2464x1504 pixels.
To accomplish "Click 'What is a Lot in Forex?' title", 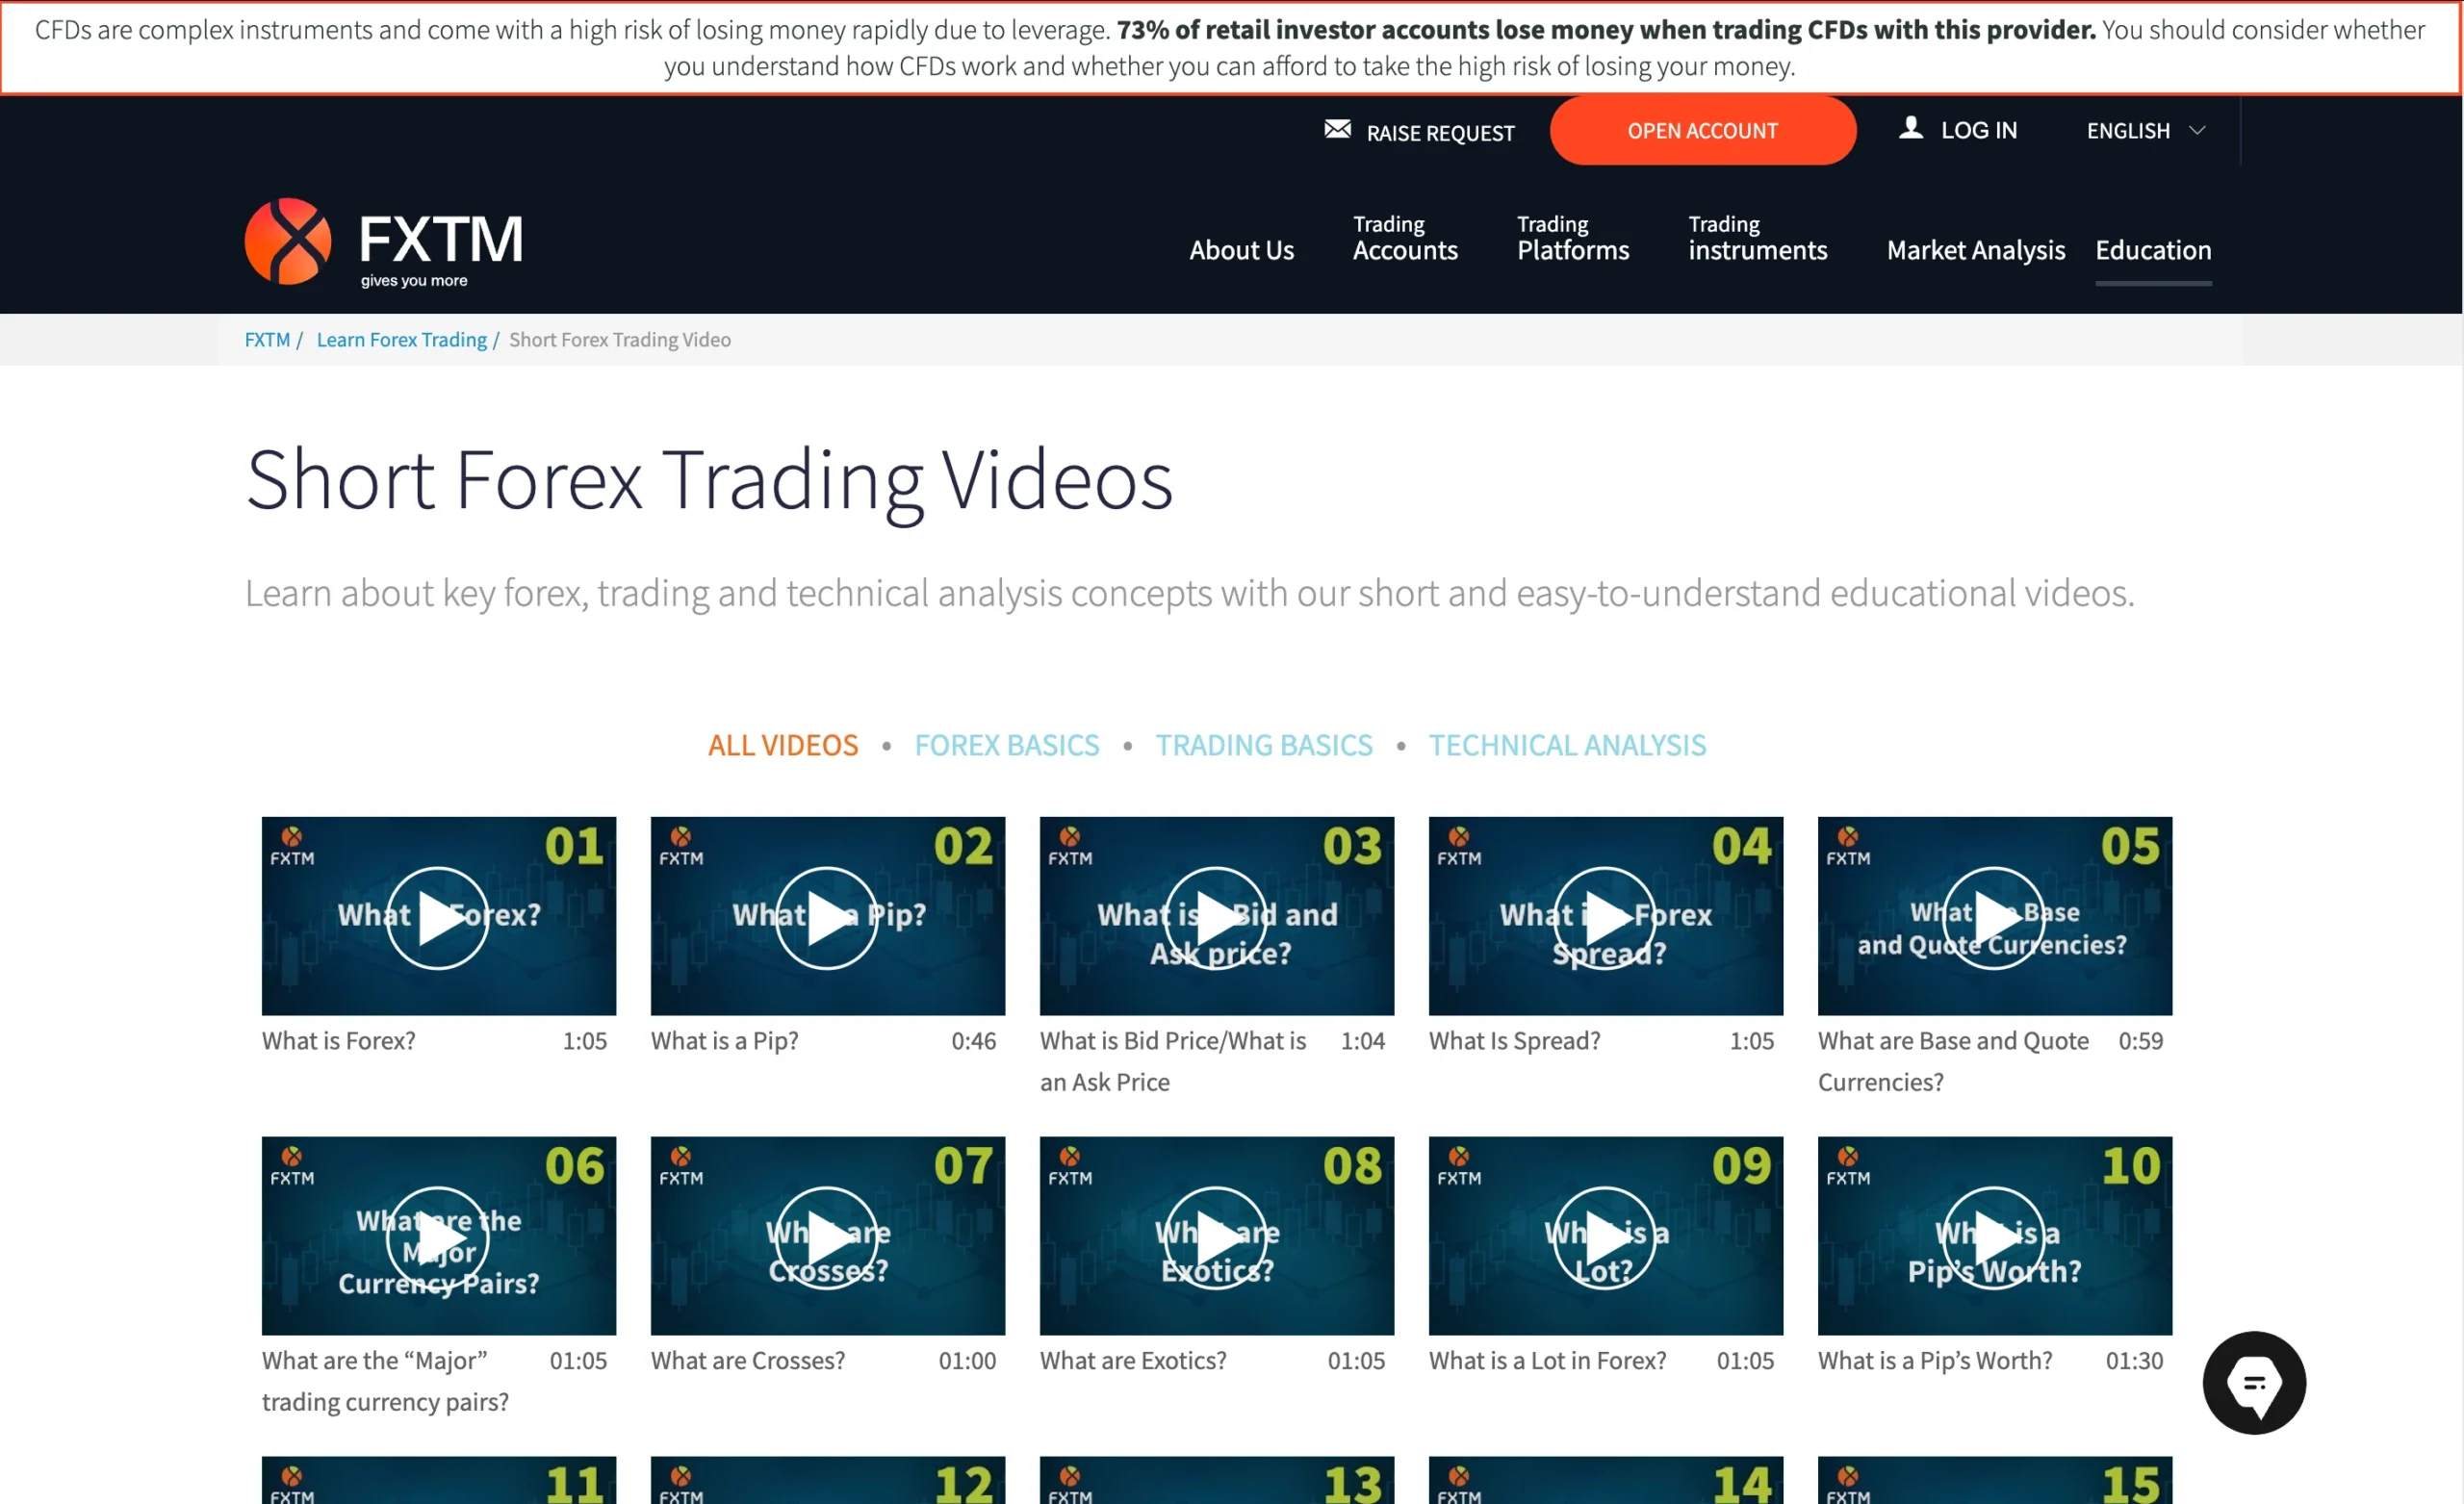I will coord(1547,1361).
